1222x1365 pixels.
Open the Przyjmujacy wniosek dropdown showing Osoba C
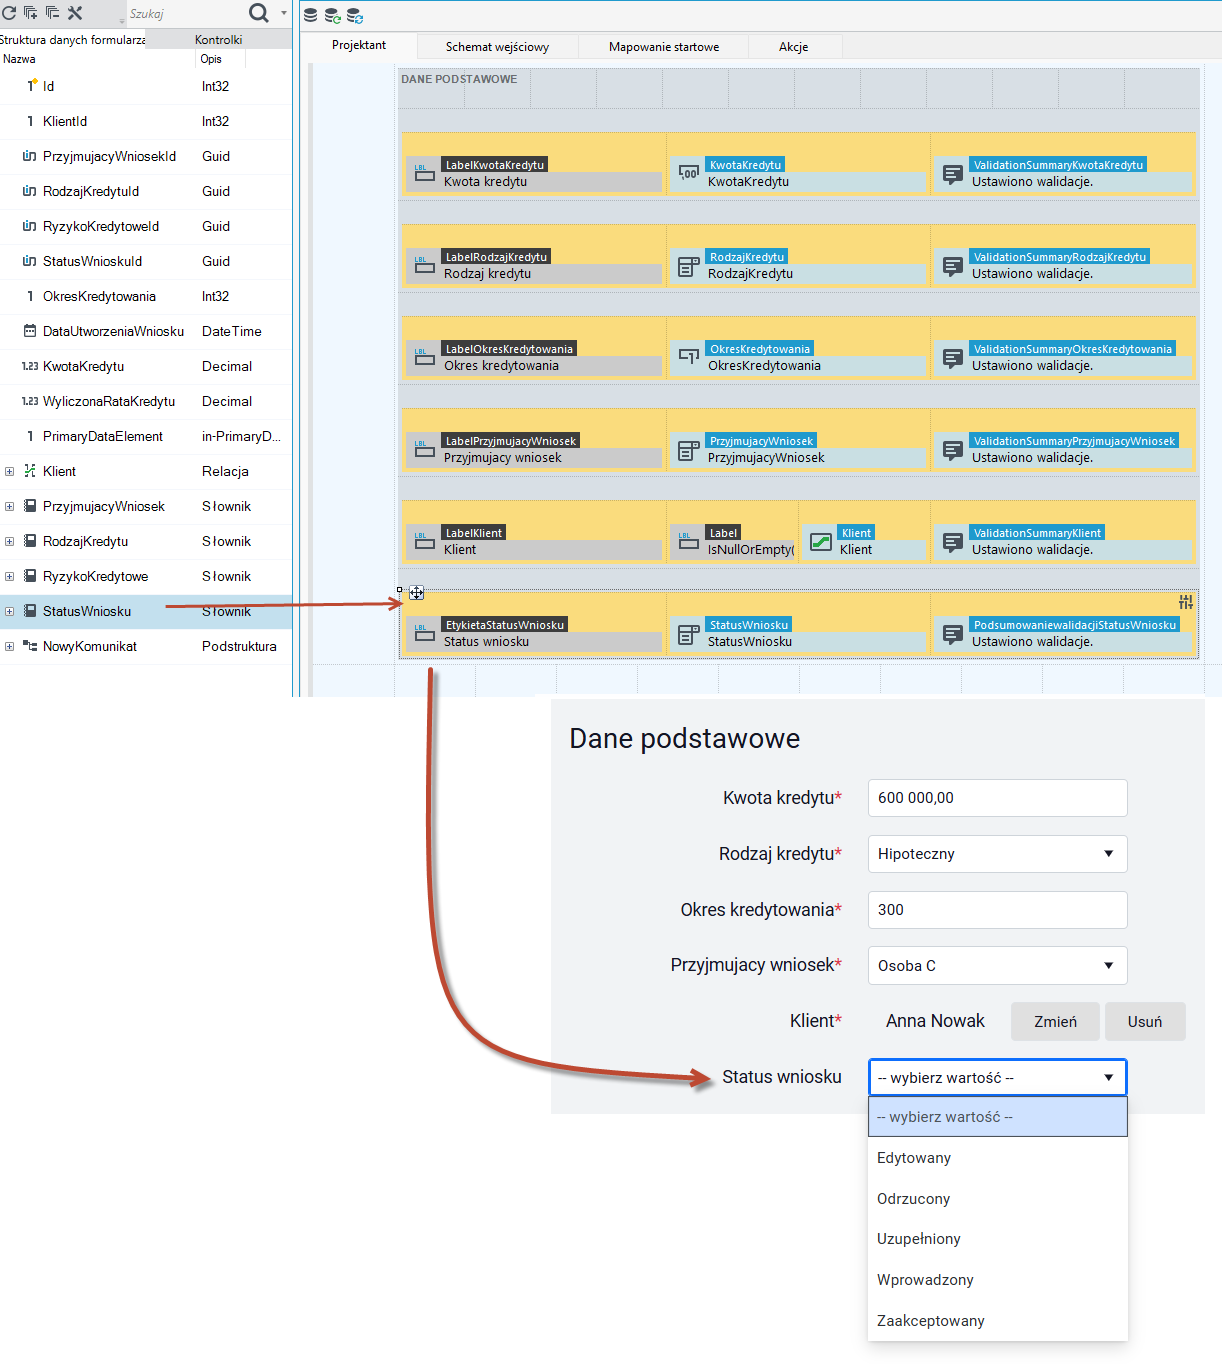[998, 966]
